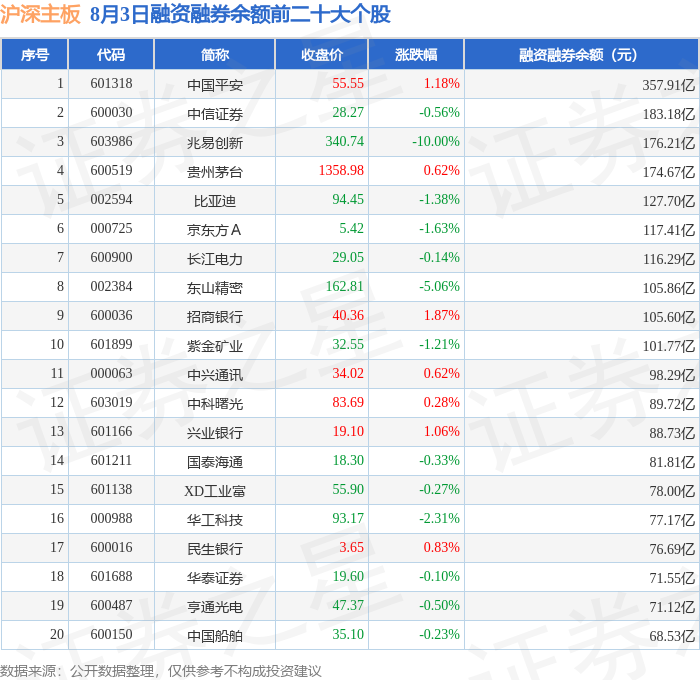Select stock name 兆易创新
Viewport: 700px width, 680px height.
click(x=215, y=142)
